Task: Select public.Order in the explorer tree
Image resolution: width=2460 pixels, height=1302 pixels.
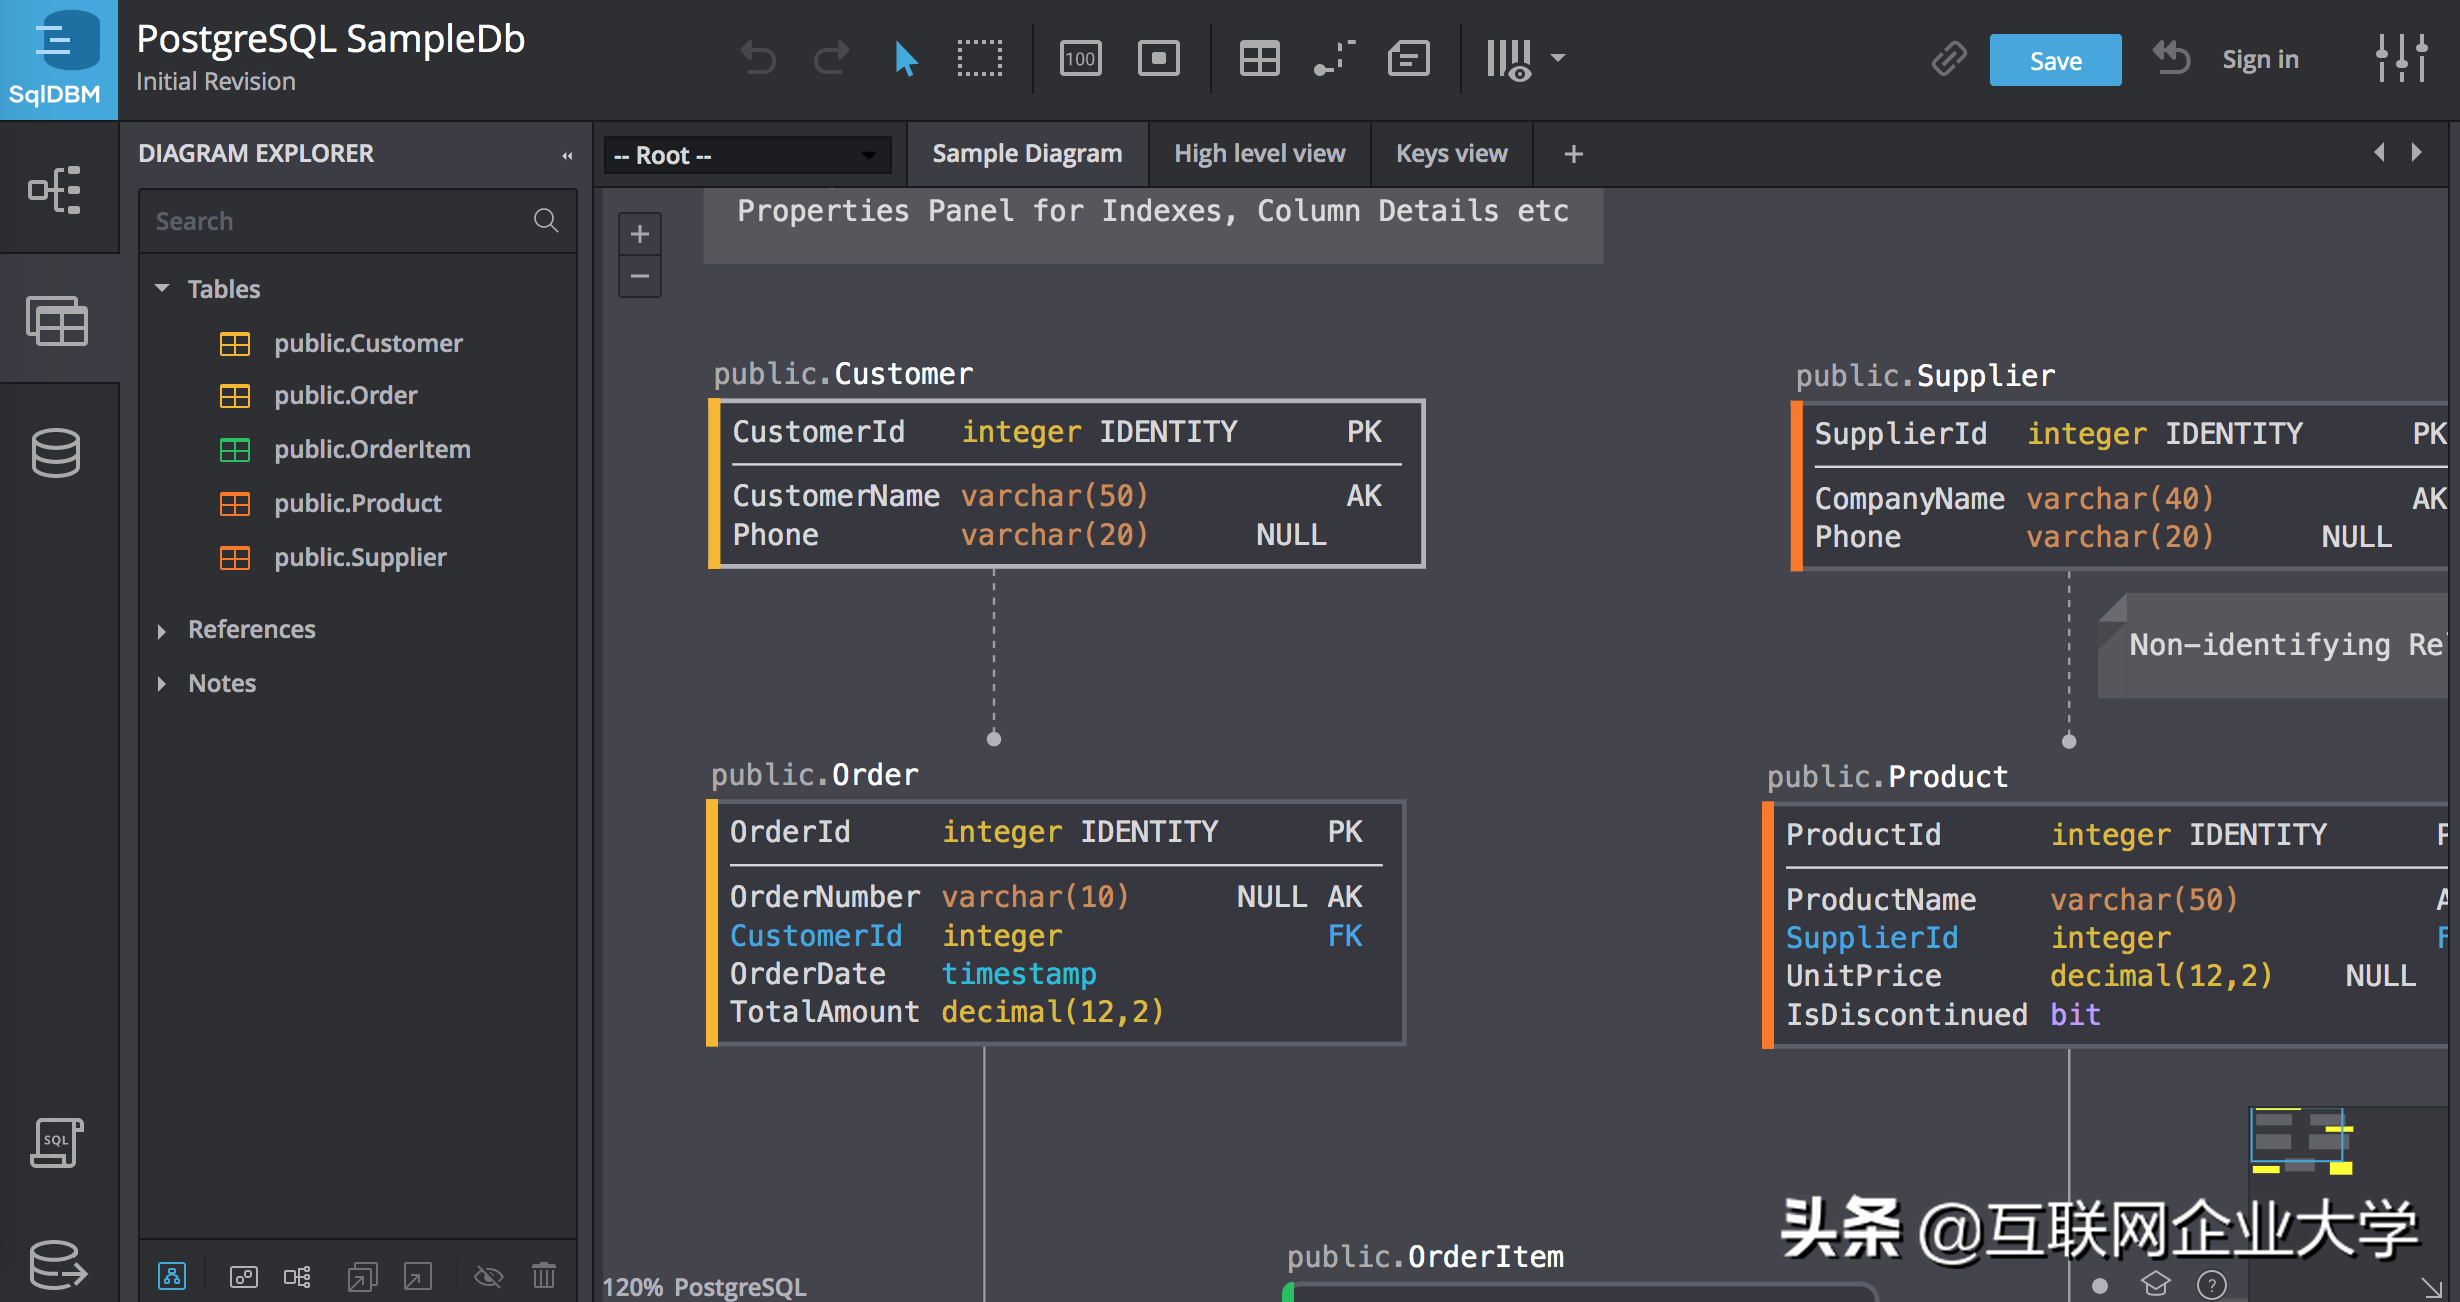Action: pos(346,395)
